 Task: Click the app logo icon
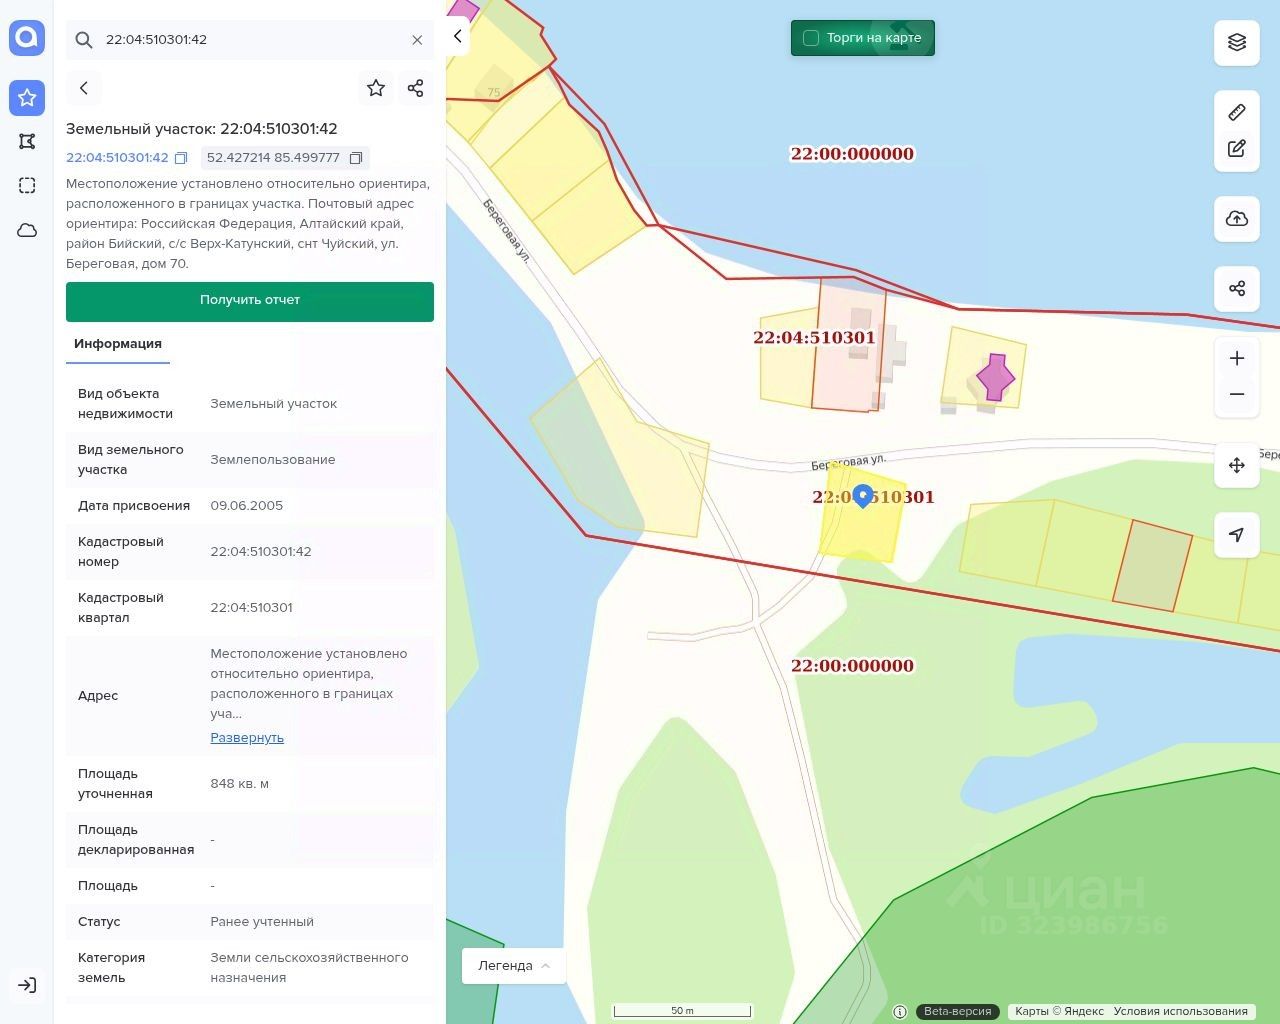pos(27,38)
